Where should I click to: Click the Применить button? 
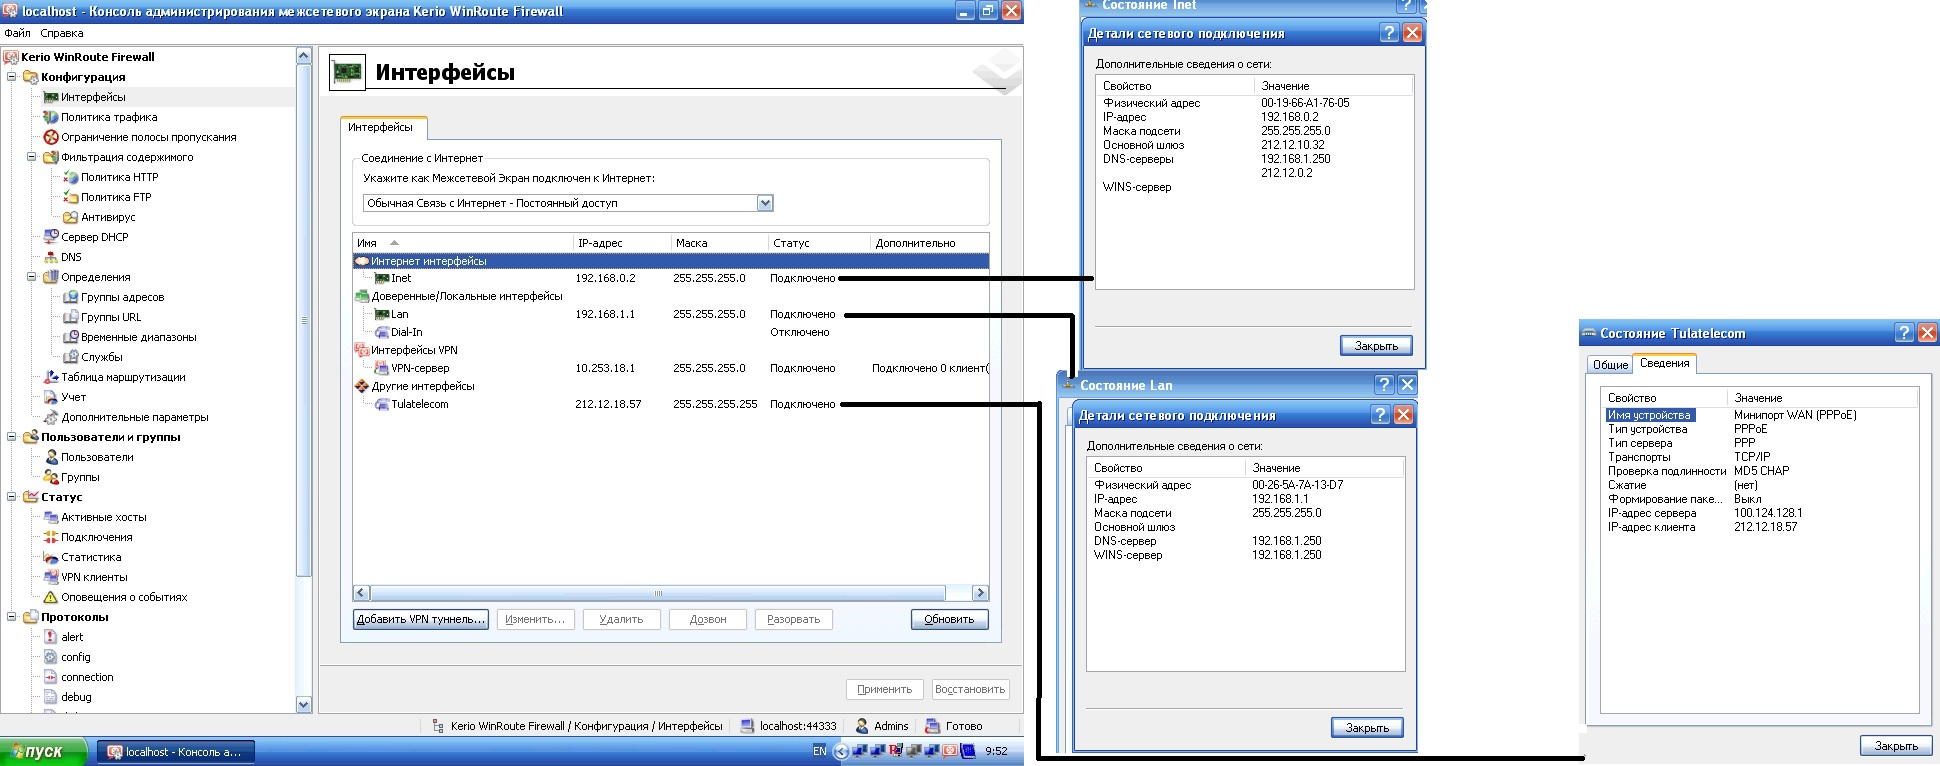[885, 689]
